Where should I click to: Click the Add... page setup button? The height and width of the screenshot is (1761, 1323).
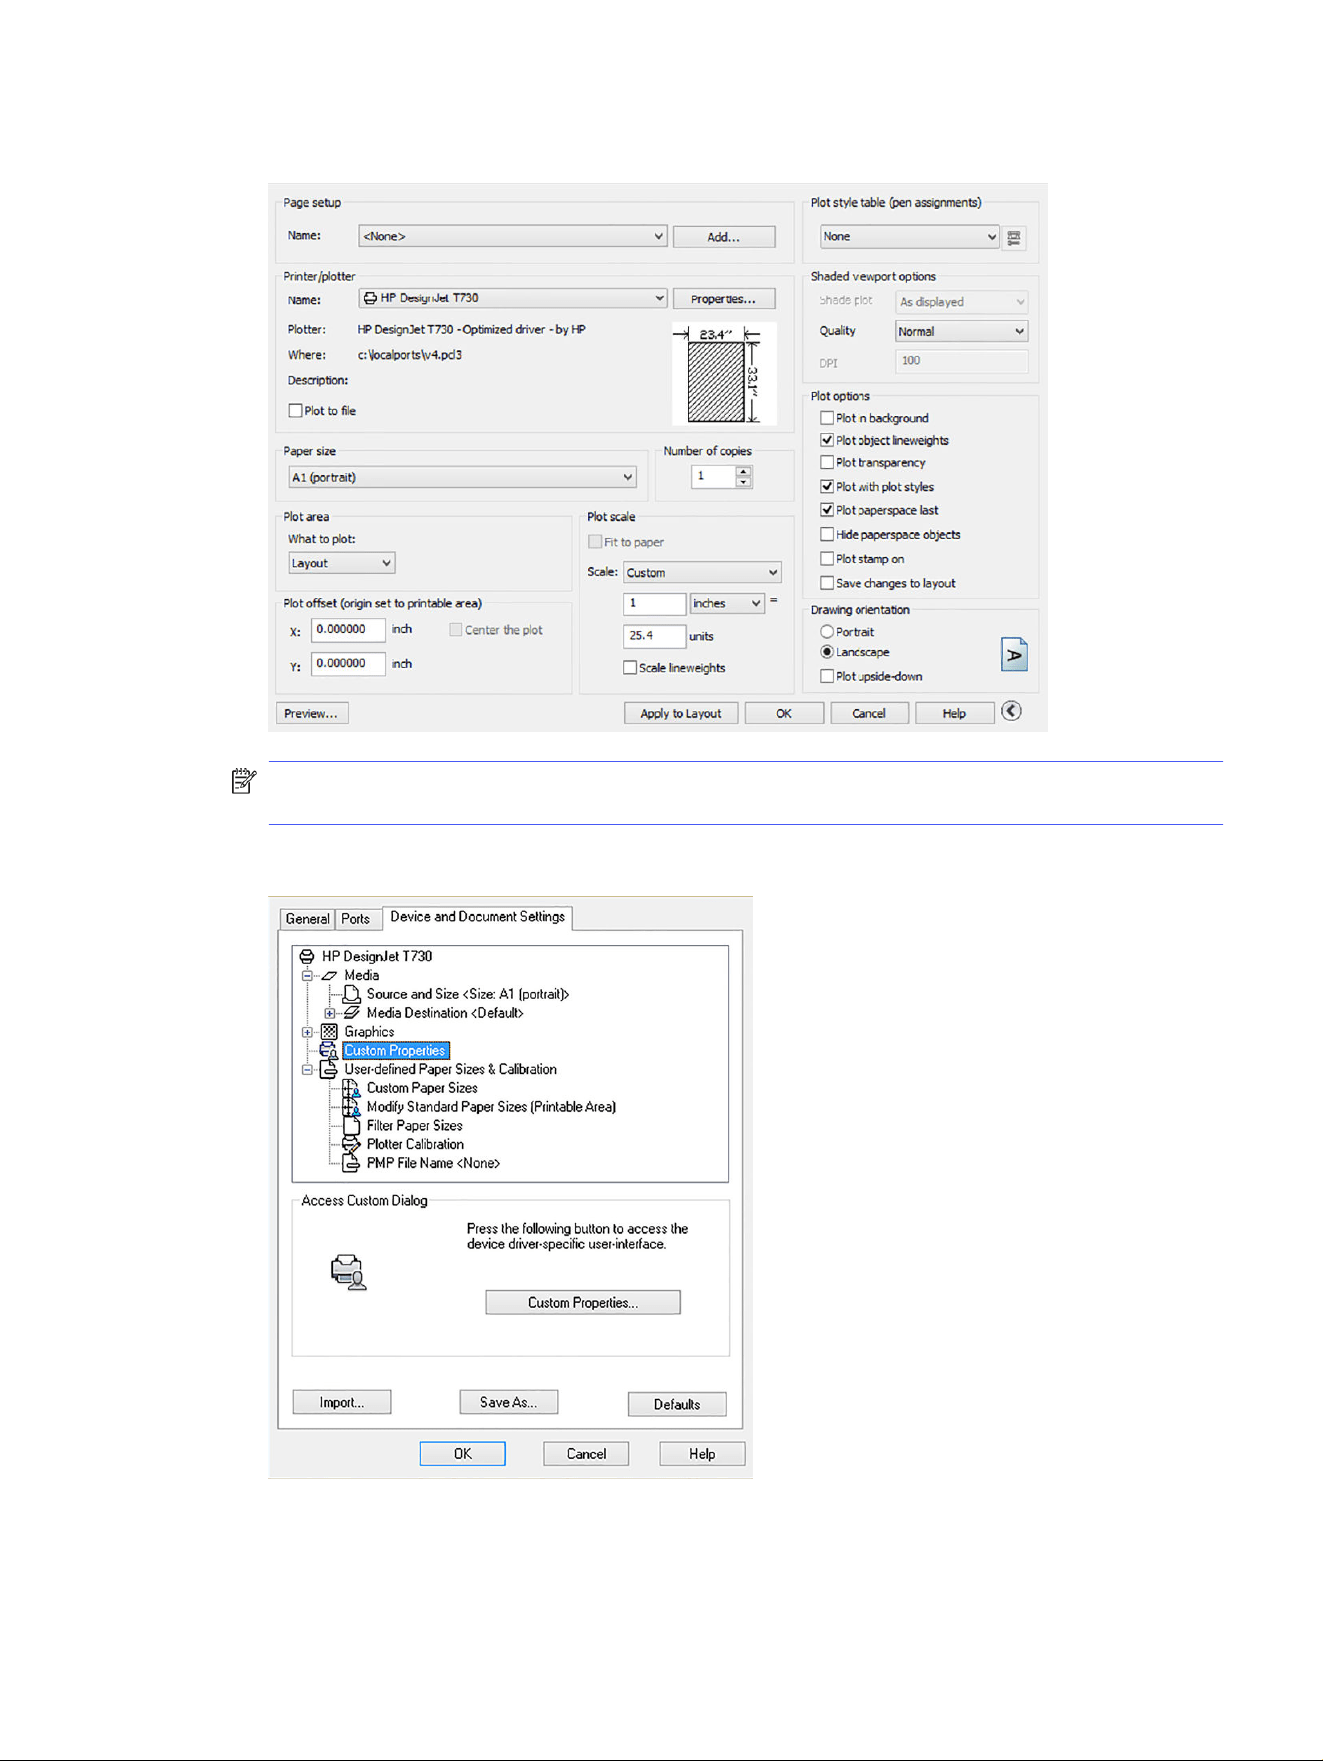click(x=724, y=237)
